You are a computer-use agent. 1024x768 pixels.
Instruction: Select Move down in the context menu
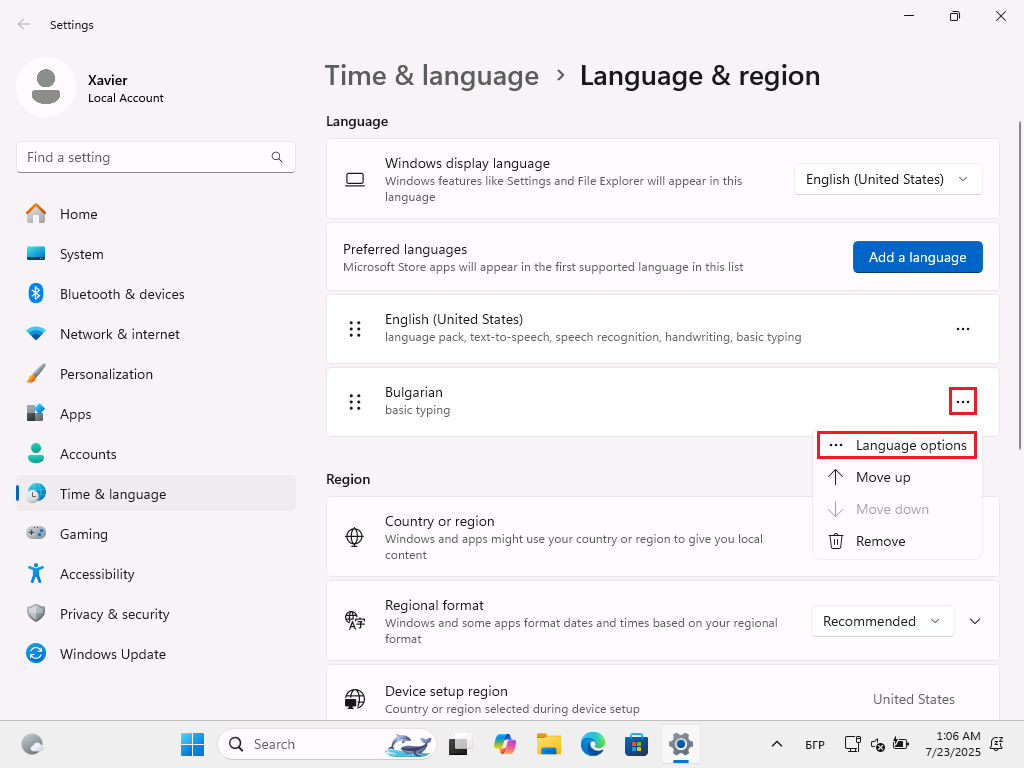click(x=897, y=509)
